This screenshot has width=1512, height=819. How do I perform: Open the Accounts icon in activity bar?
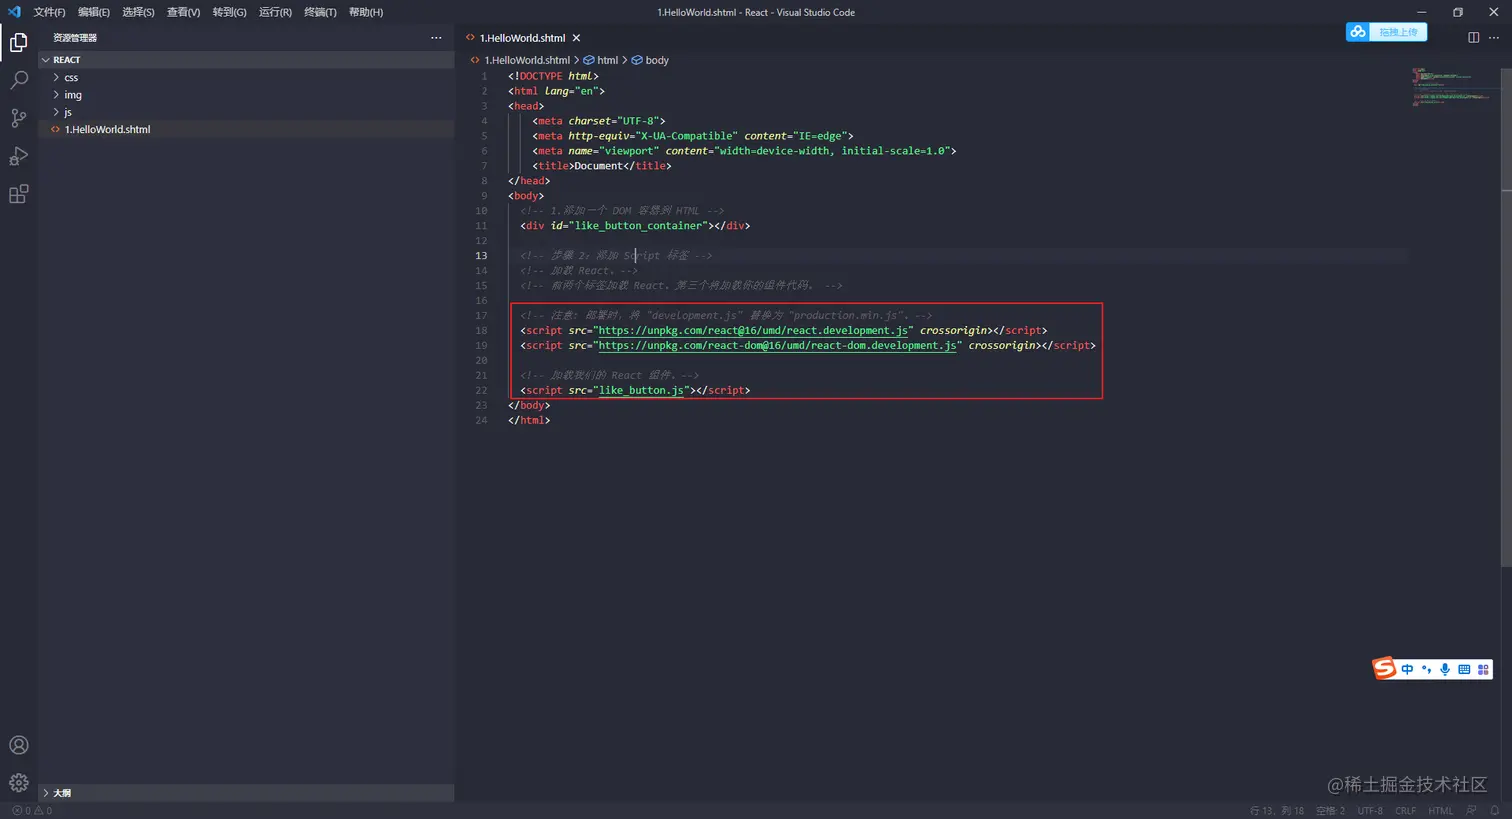click(18, 745)
